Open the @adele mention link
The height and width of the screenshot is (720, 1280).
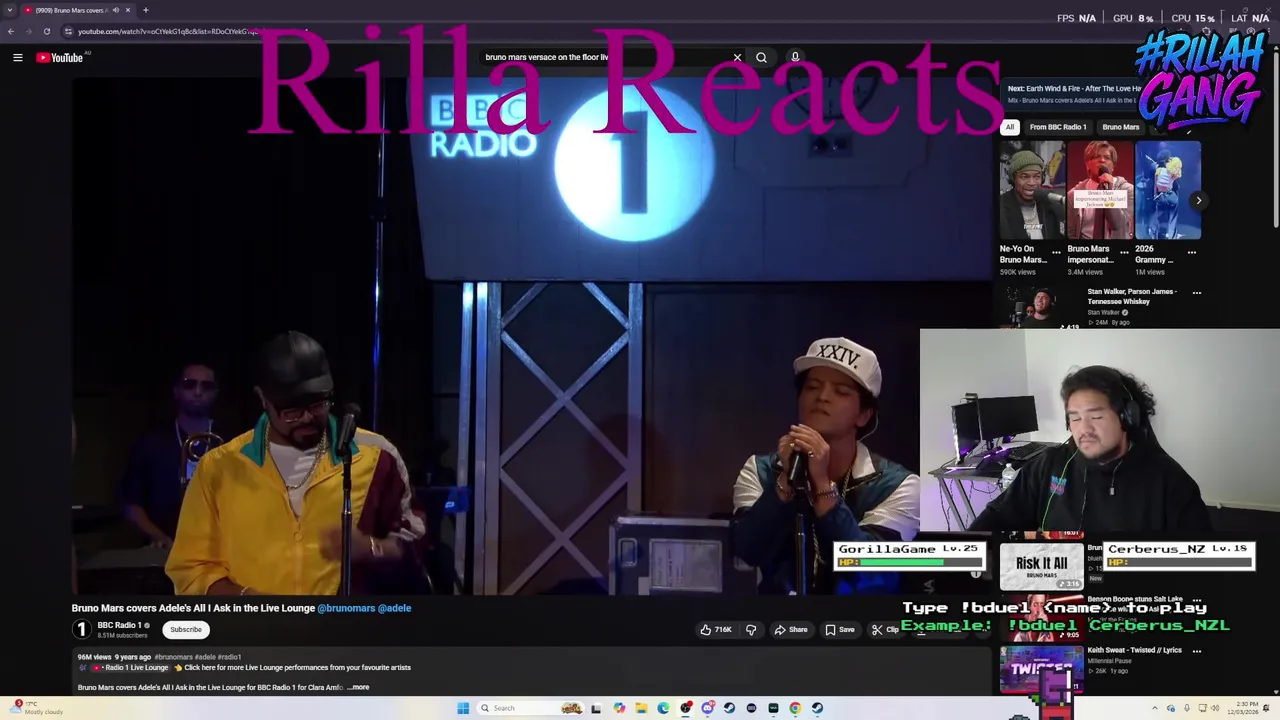[395, 608]
